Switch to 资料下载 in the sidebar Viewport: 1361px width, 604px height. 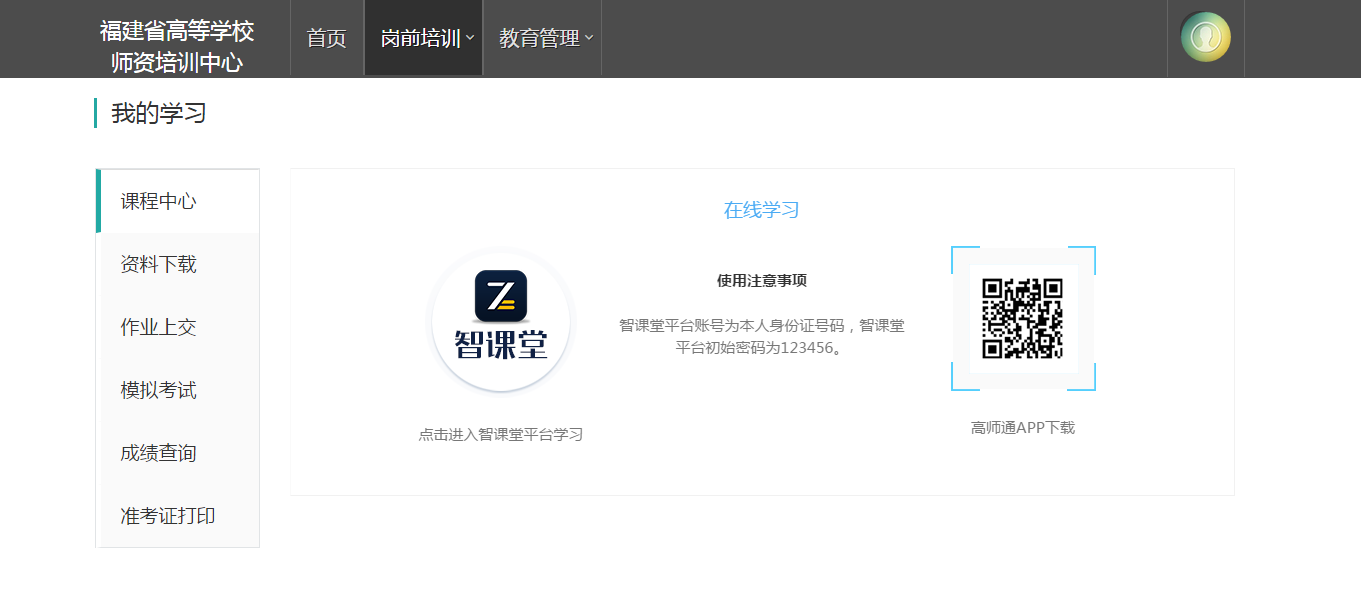click(x=158, y=264)
